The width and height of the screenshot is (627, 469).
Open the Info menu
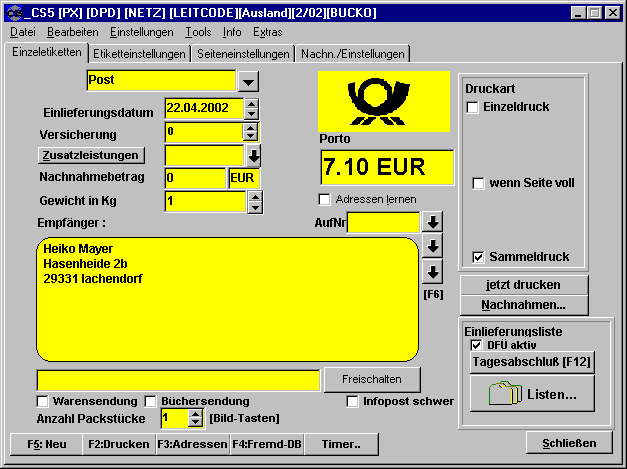(x=232, y=32)
